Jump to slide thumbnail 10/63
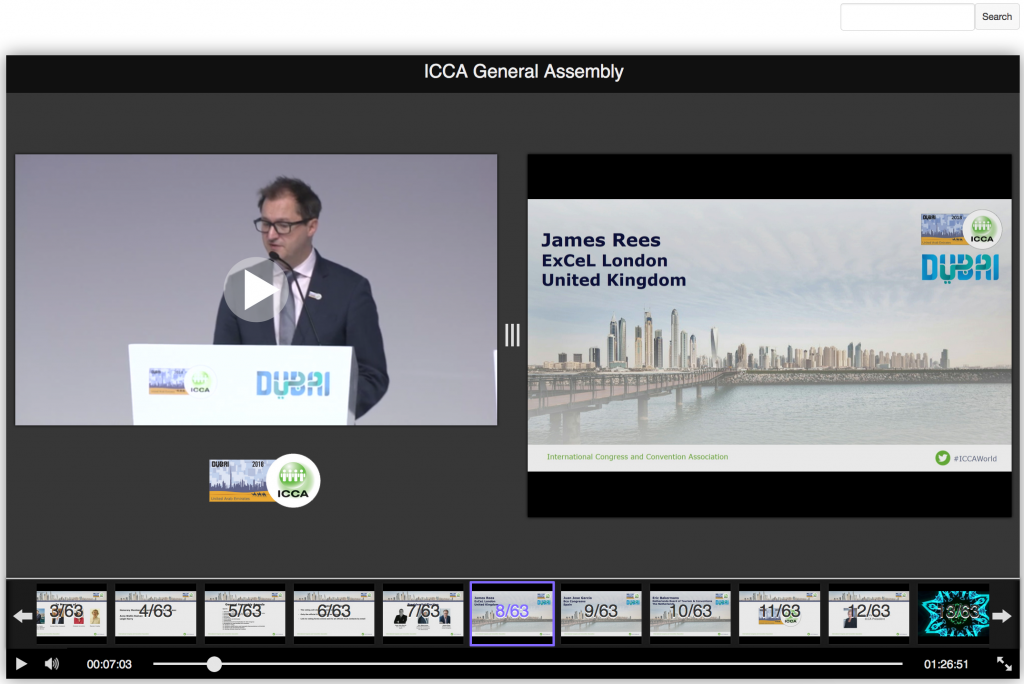Image resolution: width=1024 pixels, height=684 pixels. (690, 613)
